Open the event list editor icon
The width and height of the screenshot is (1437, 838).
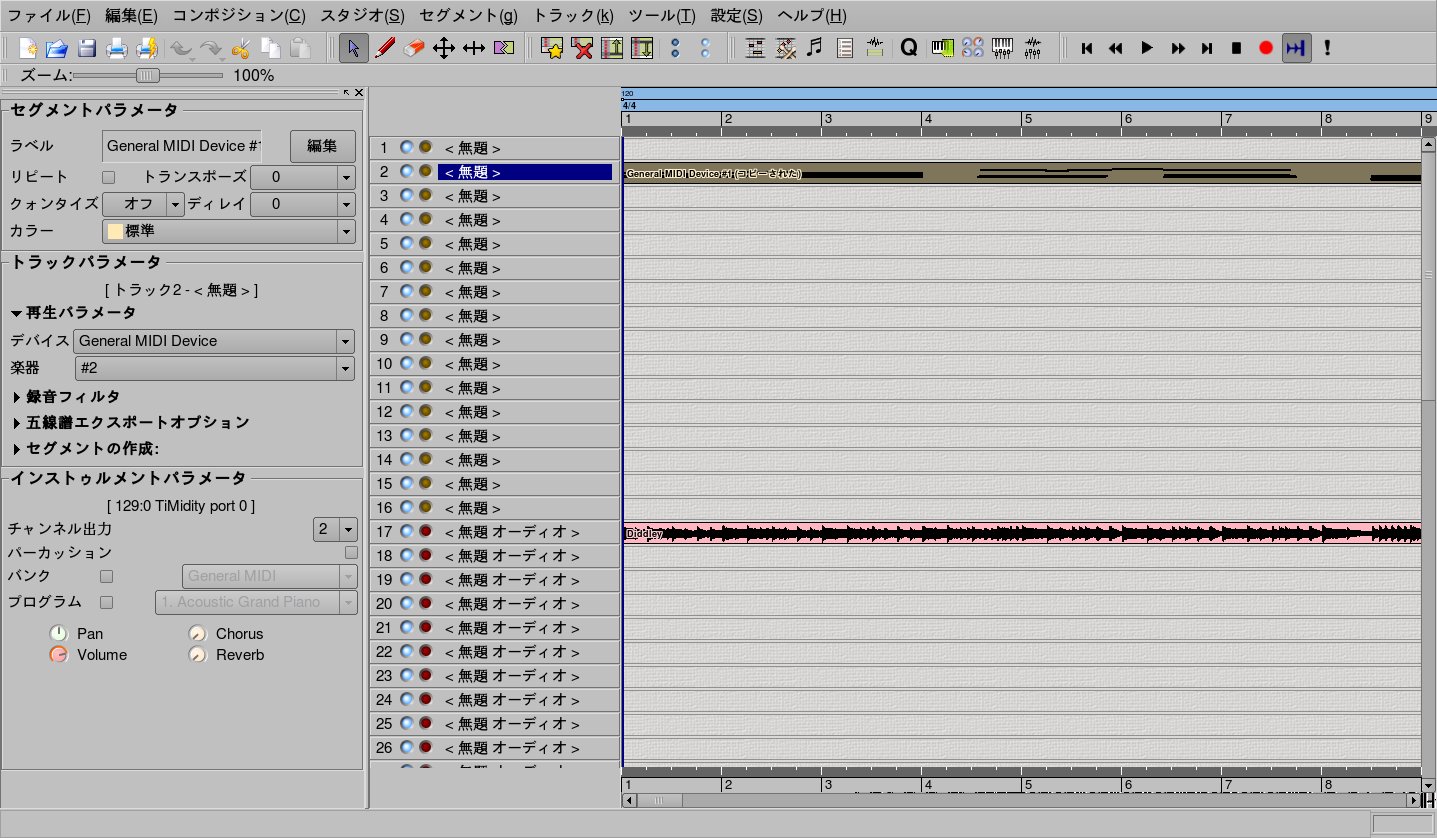845,47
